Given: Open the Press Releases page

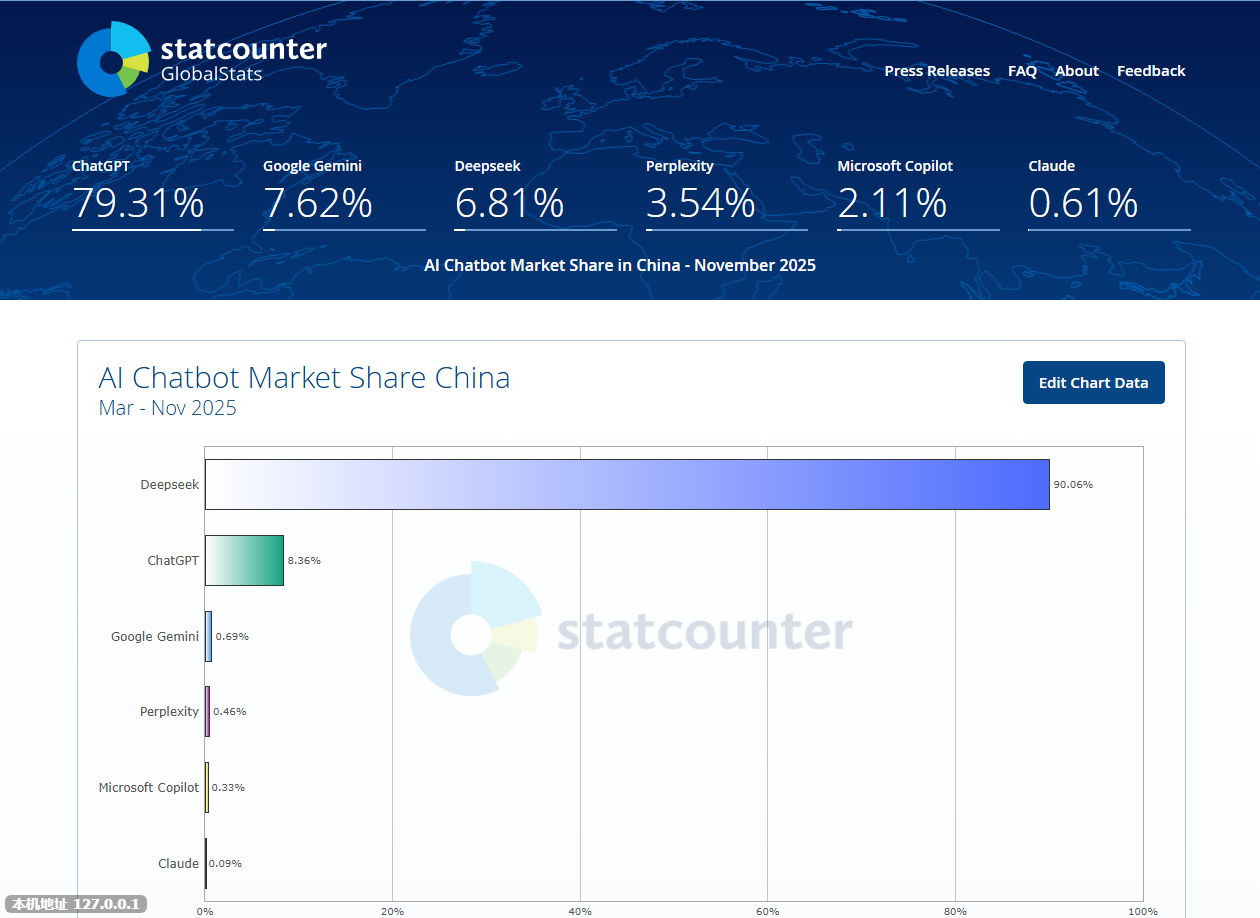Looking at the screenshot, I should coord(937,71).
